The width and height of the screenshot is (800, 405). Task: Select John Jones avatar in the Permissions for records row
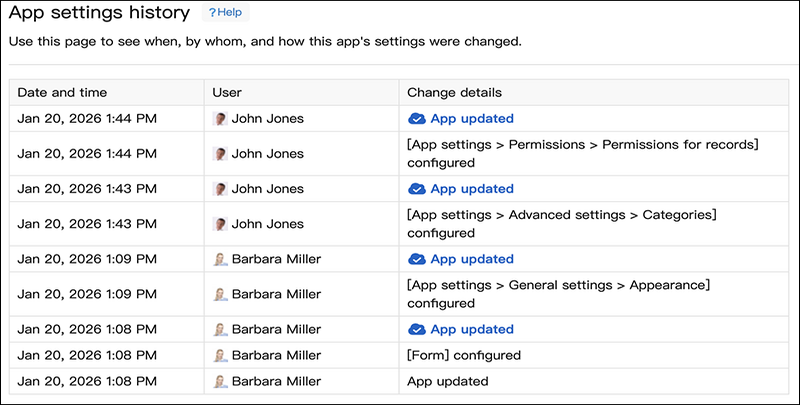(220, 154)
